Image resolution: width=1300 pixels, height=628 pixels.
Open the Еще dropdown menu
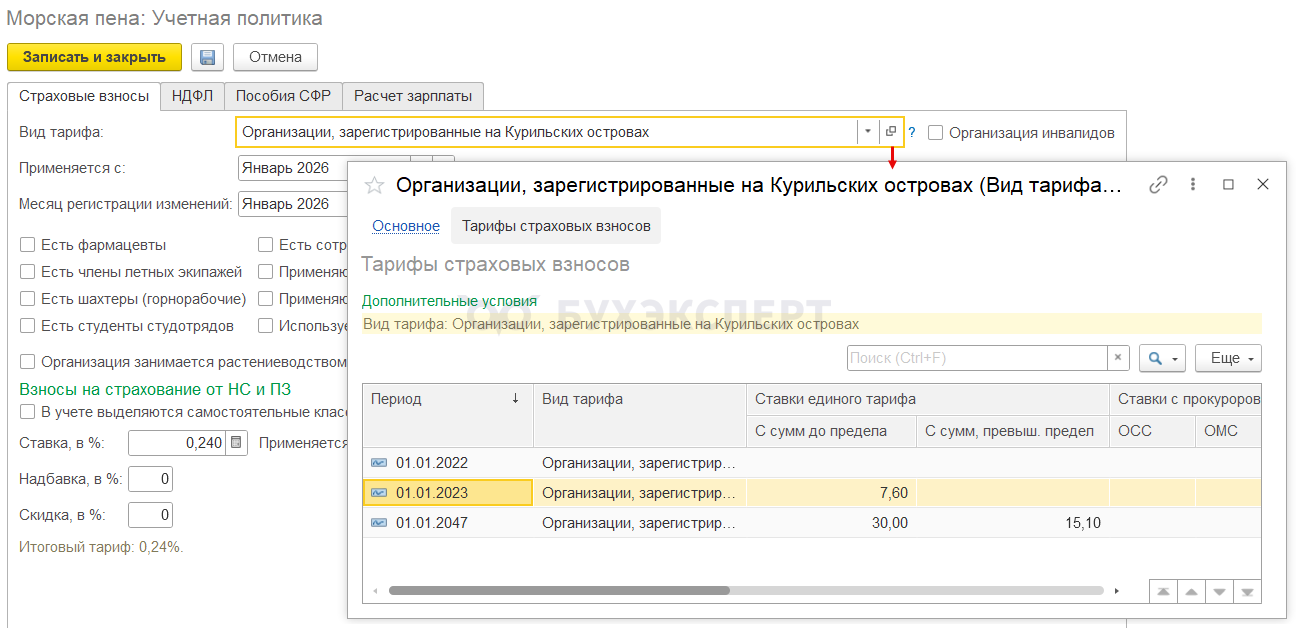(1228, 358)
